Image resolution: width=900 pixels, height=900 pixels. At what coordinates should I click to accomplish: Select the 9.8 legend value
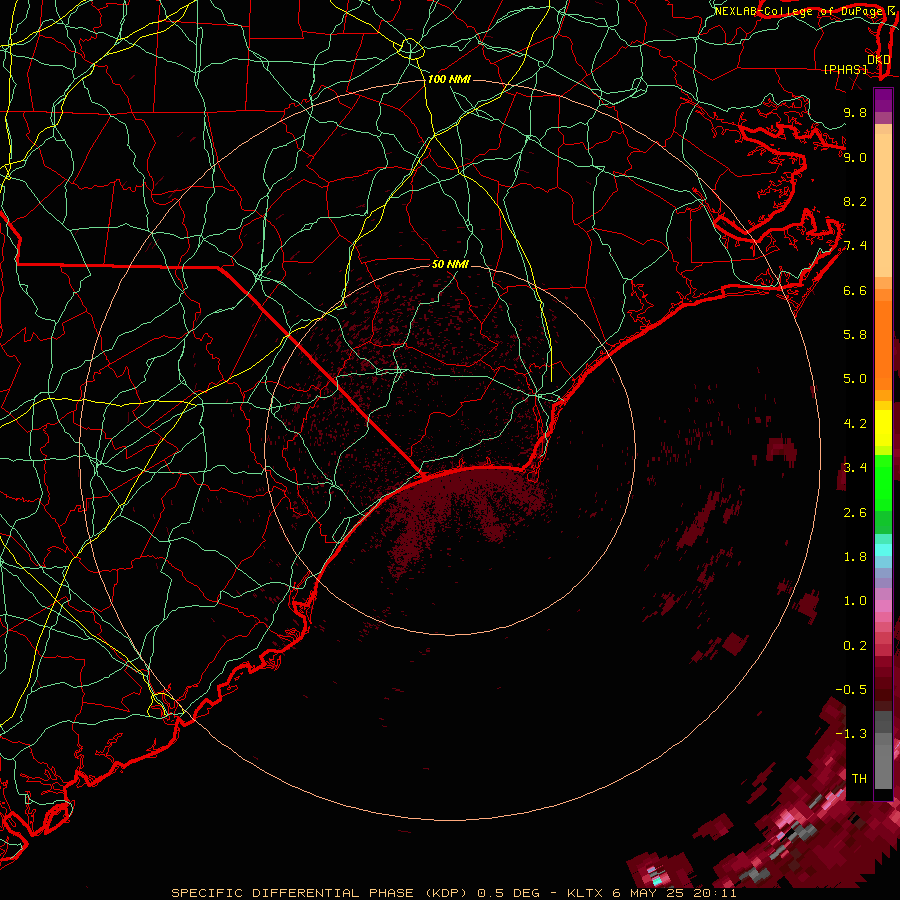[x=855, y=112]
